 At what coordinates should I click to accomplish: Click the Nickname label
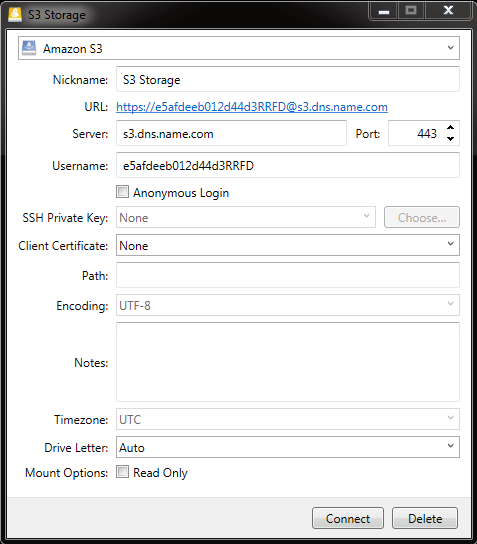tap(80, 80)
